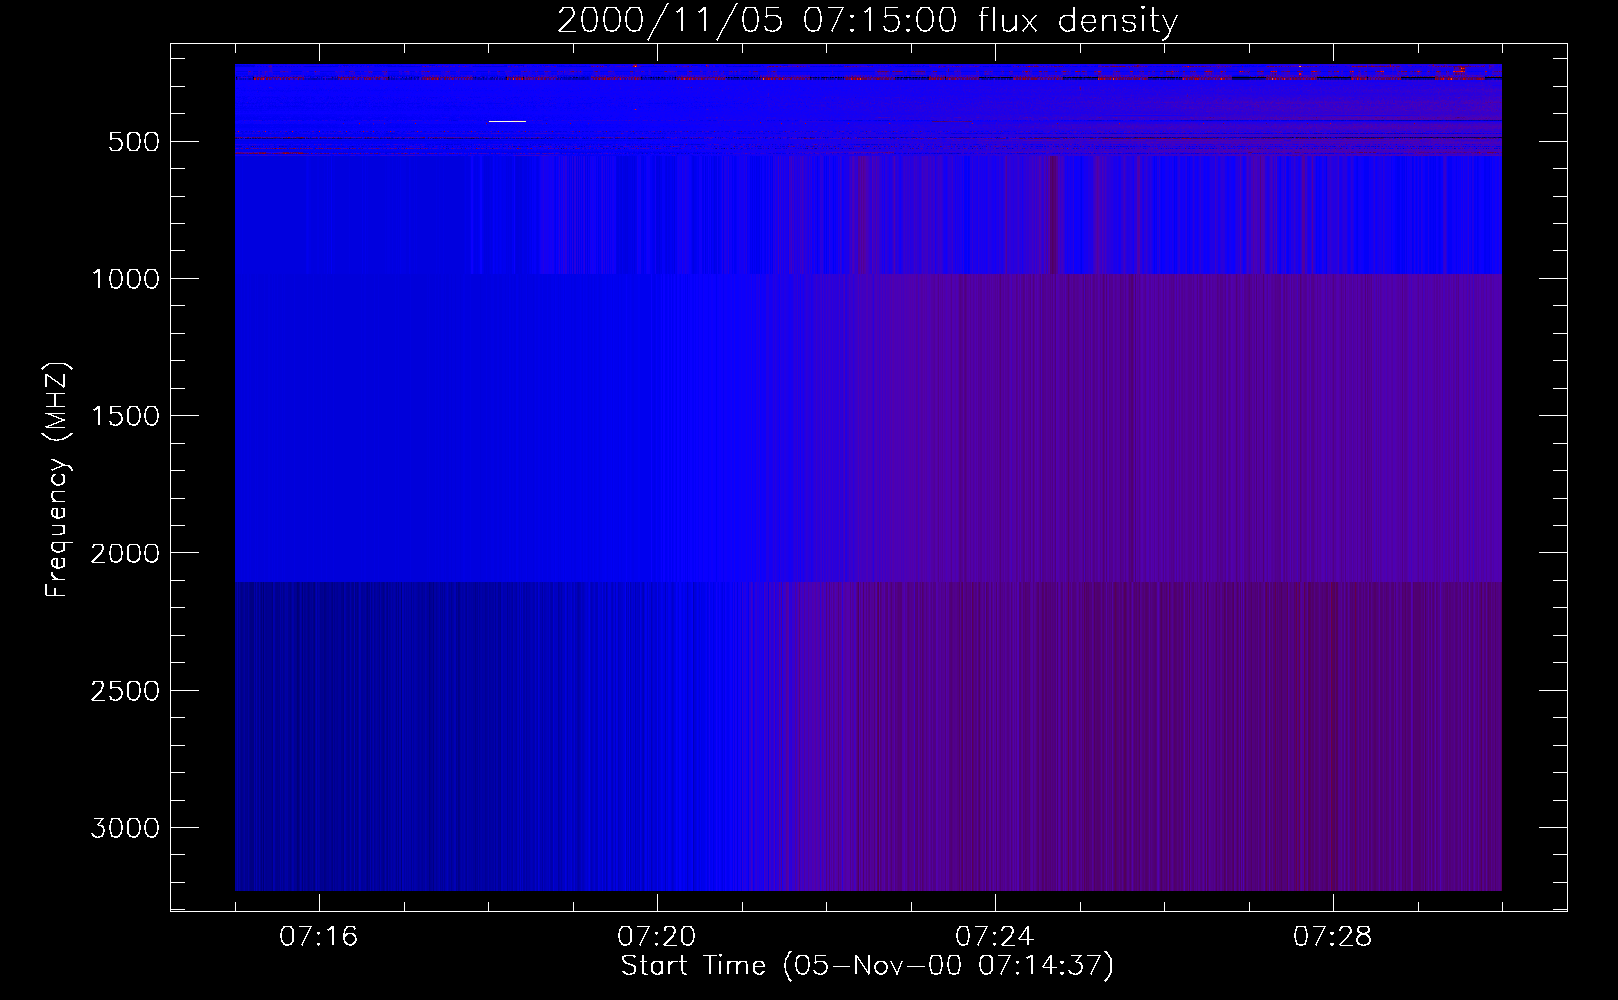This screenshot has height=1000, width=1618.
Task: Select the 07:20 time tick label
Action: pyautogui.click(x=656, y=937)
